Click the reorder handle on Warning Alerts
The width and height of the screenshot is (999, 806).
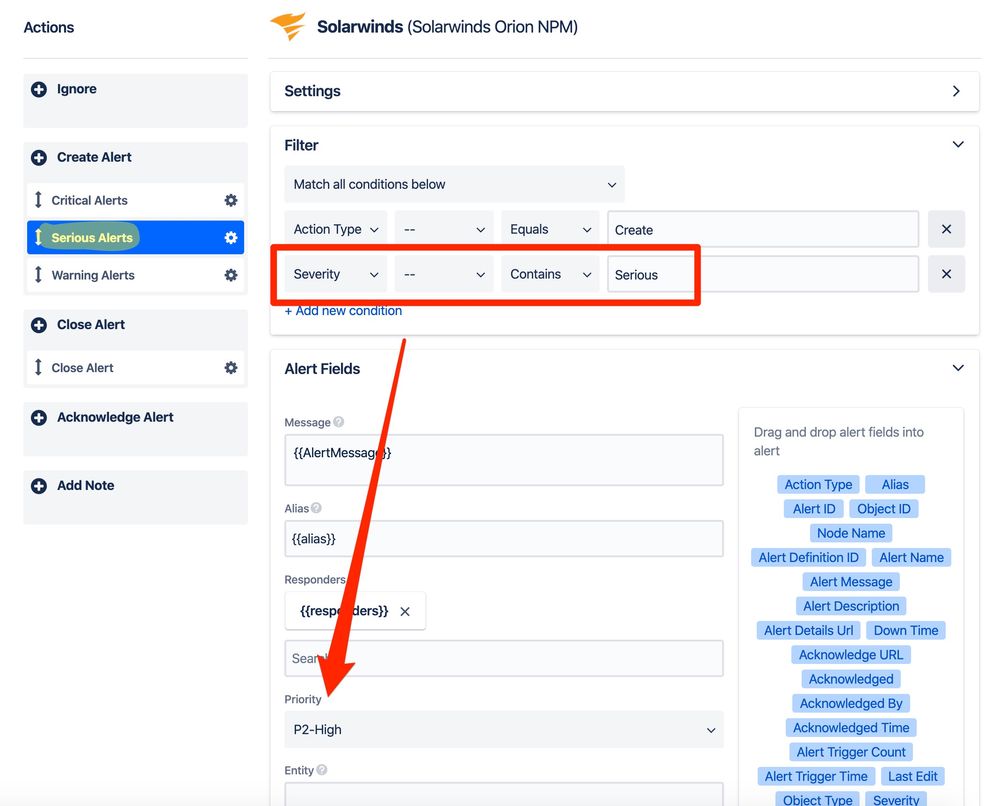pyautogui.click(x=38, y=275)
